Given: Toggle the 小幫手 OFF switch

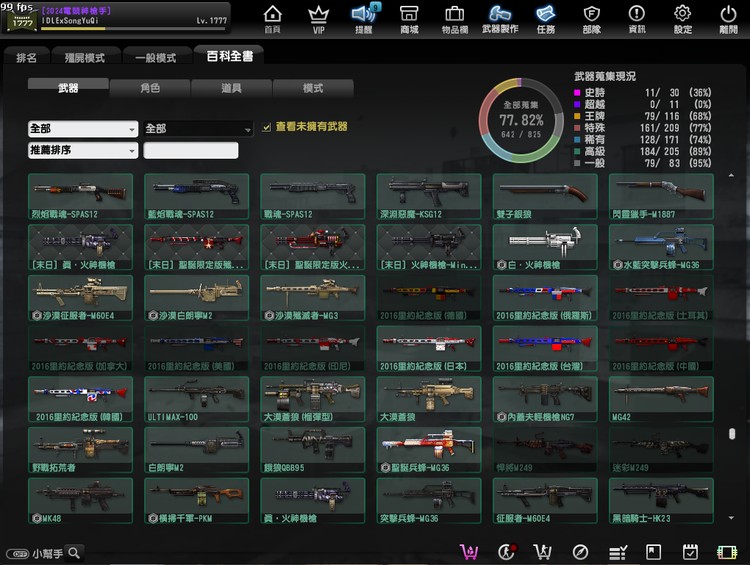Looking at the screenshot, I should (x=18, y=554).
